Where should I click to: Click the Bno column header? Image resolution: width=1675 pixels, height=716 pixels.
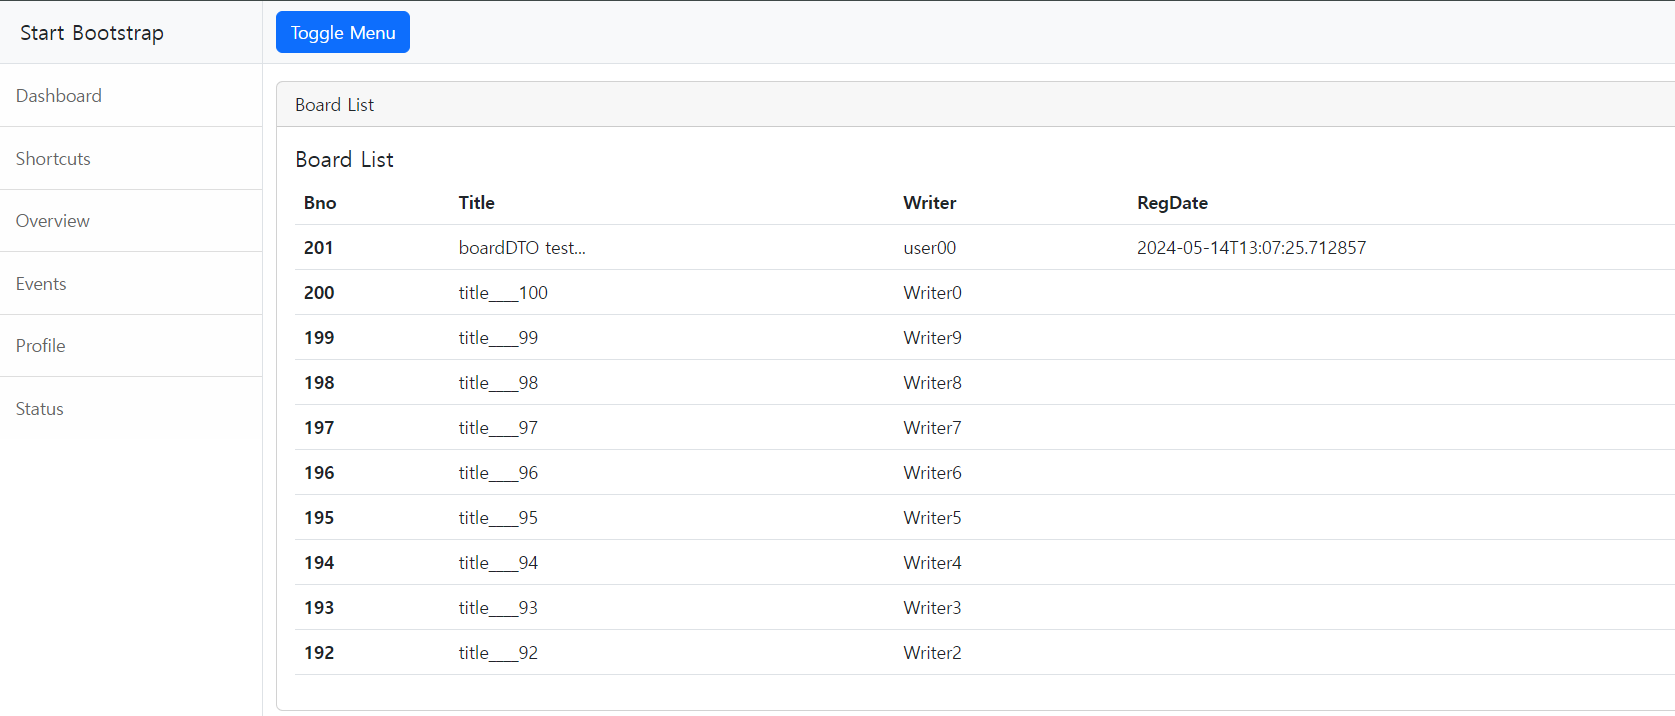click(x=320, y=203)
